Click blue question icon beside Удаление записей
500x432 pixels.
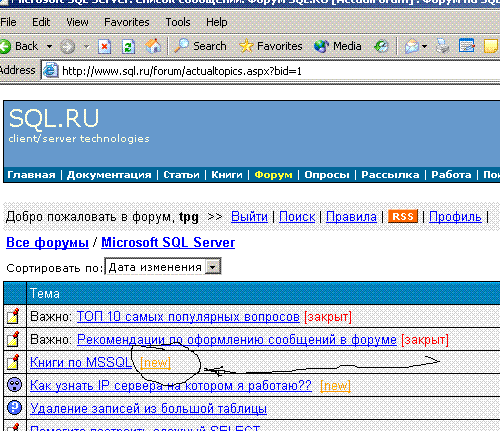point(14,408)
